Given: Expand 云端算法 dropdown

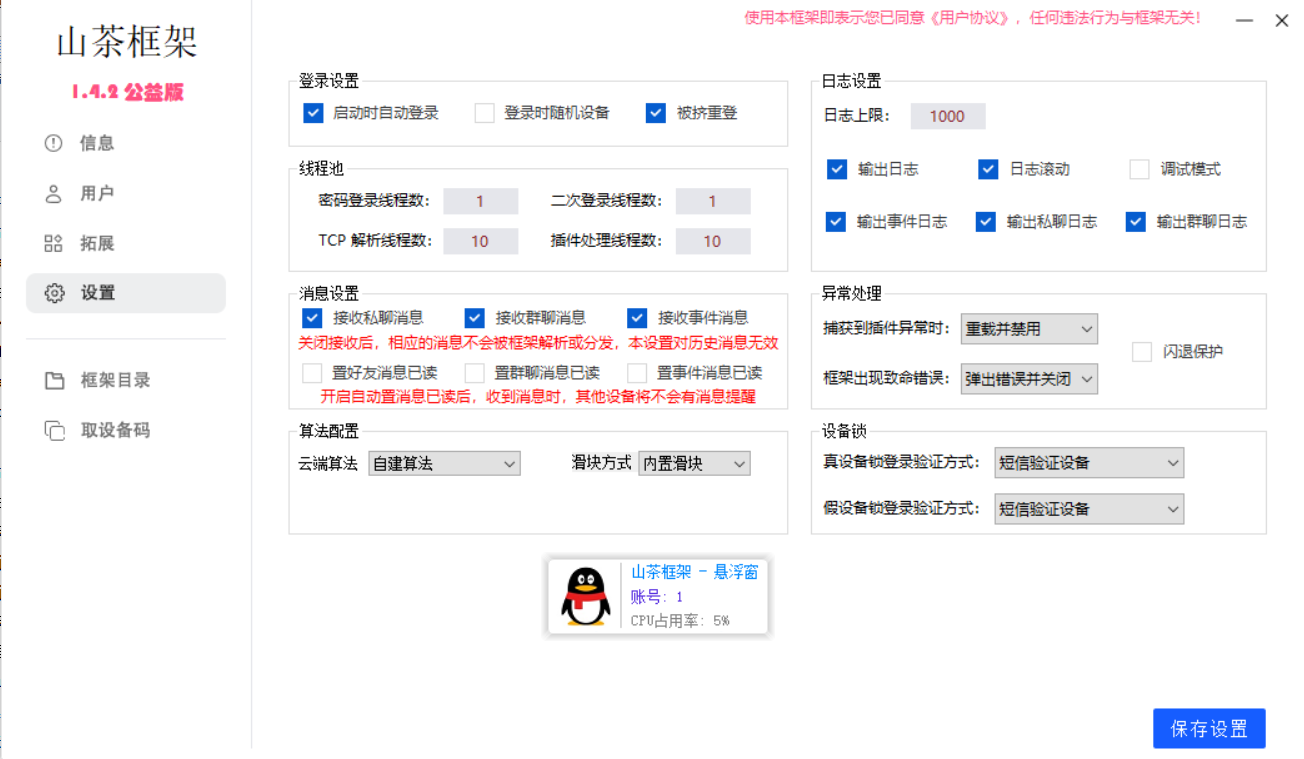Looking at the screenshot, I should [444, 464].
